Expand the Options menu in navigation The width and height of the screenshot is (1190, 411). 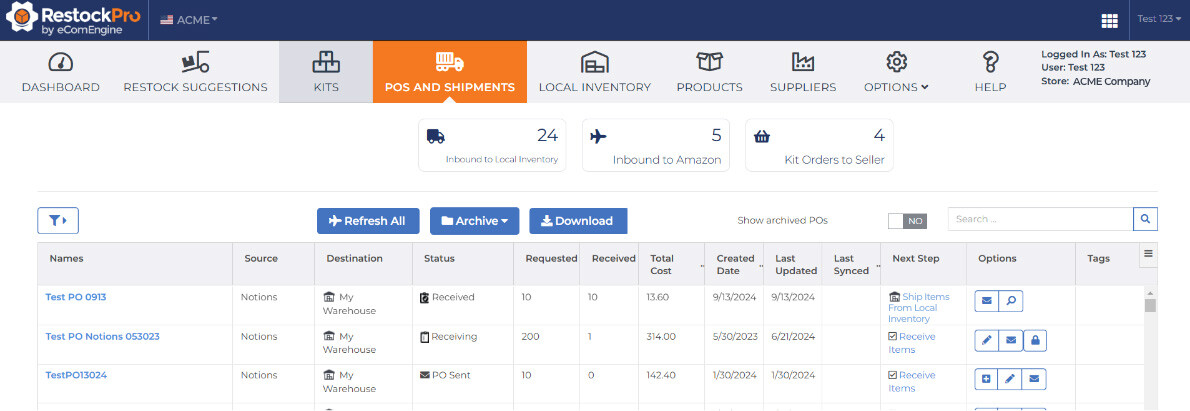point(896,72)
